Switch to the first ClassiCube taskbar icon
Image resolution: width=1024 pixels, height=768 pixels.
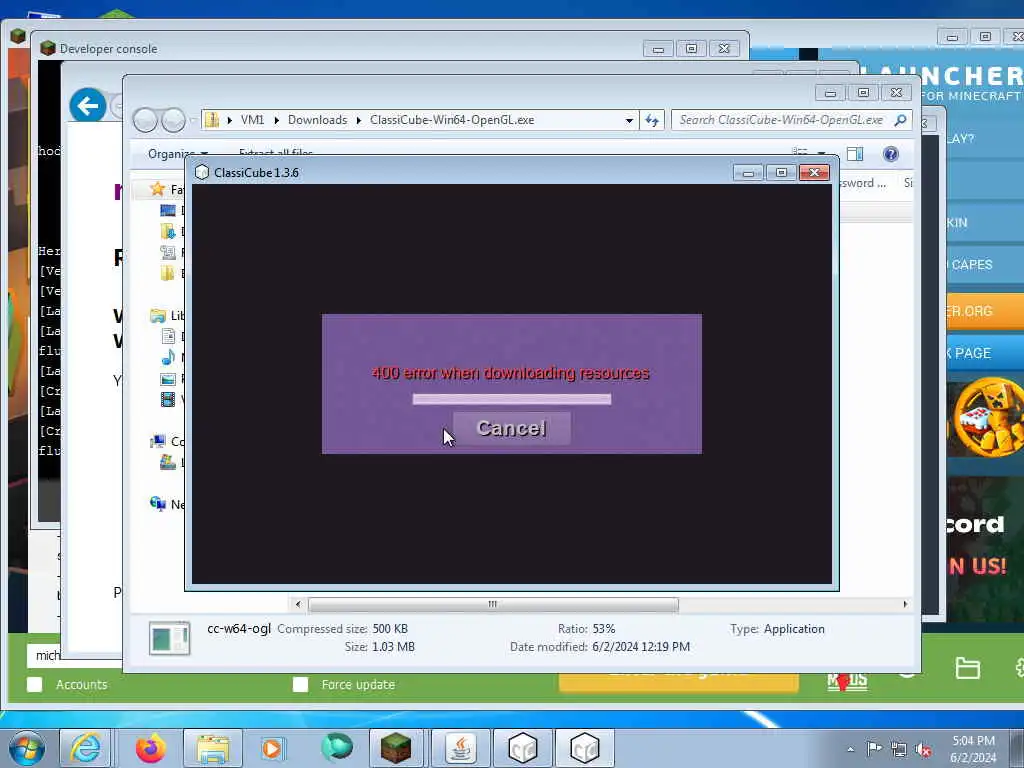click(522, 748)
